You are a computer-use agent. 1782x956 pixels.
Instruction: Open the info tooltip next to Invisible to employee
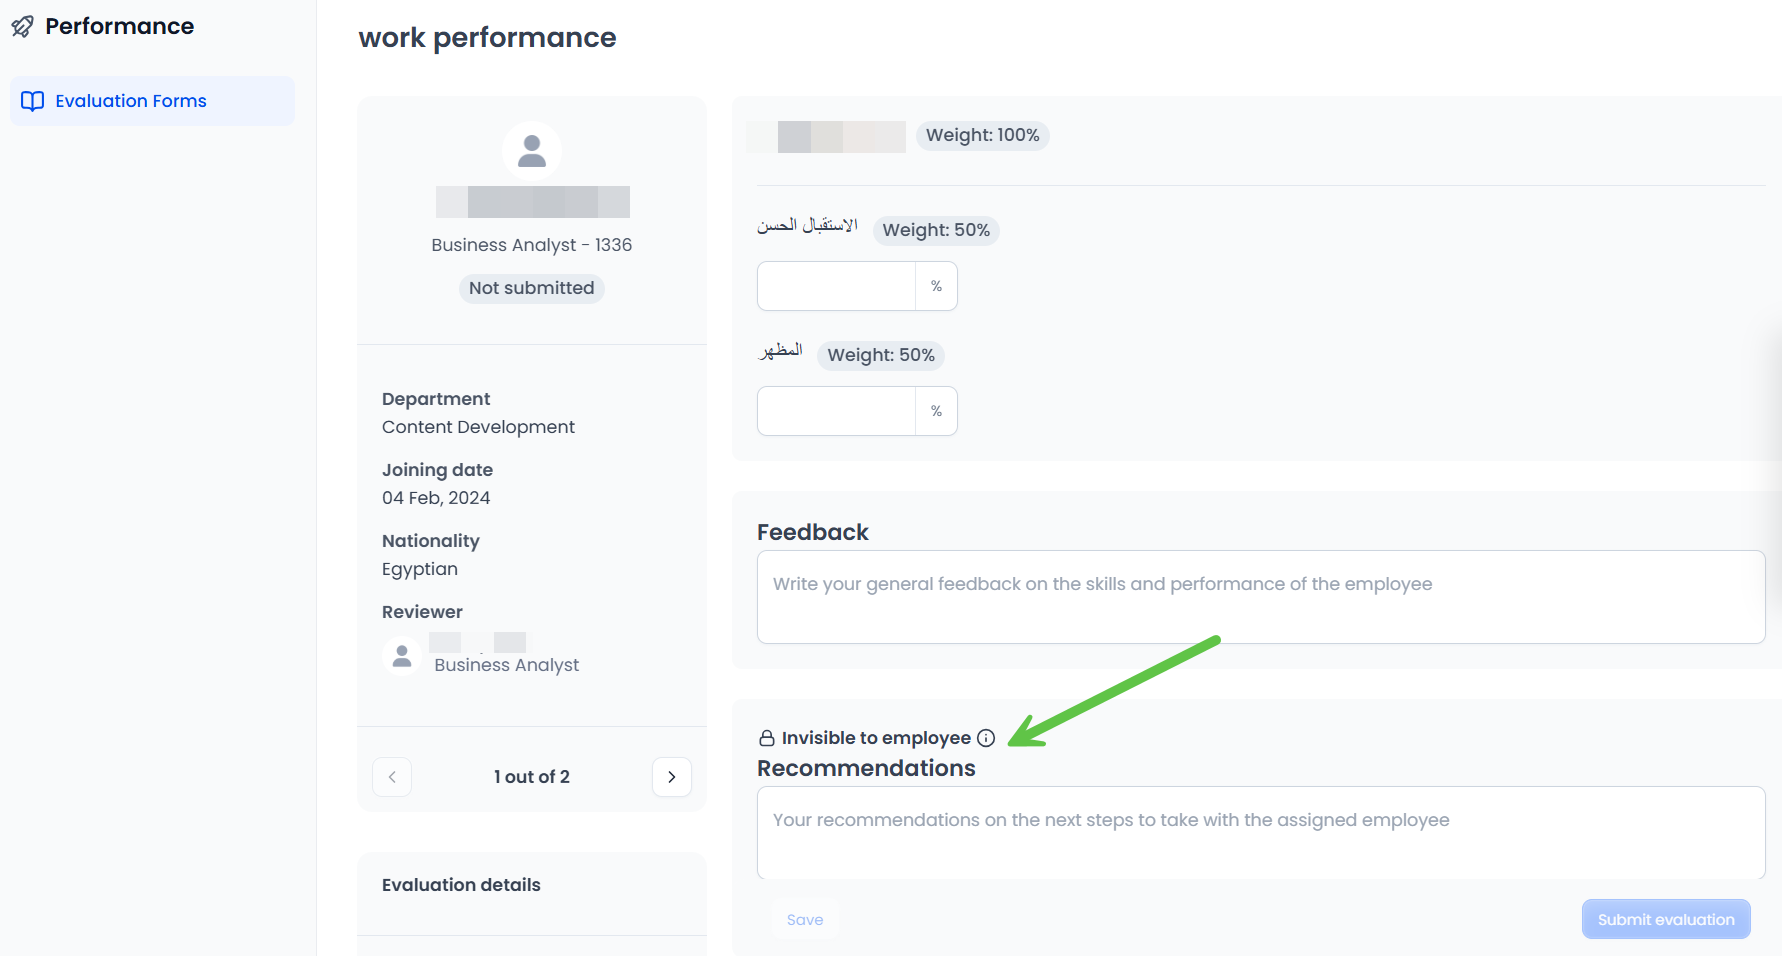(x=988, y=737)
